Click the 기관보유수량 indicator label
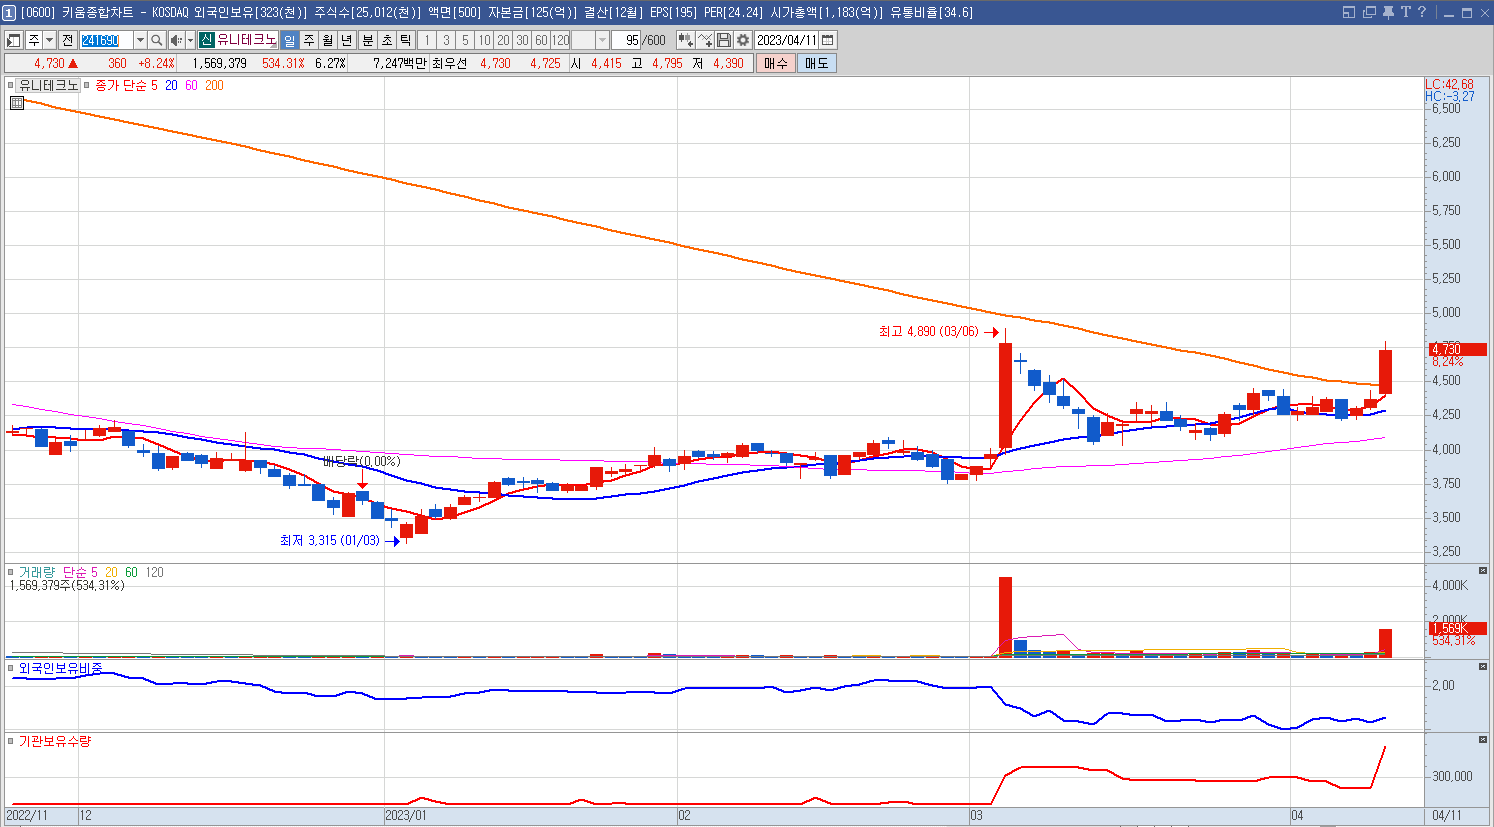 55,741
